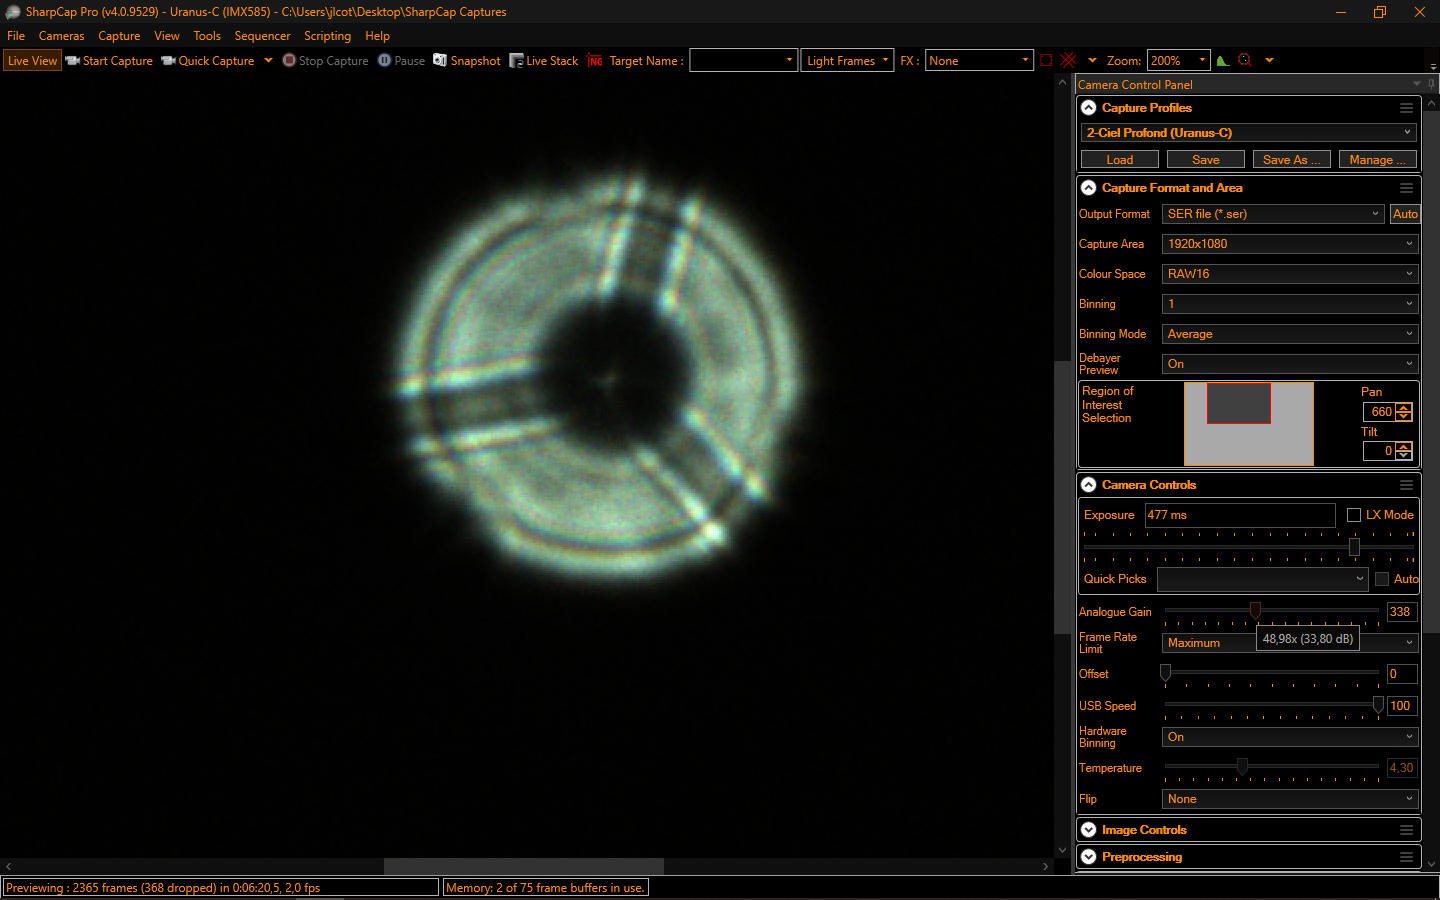Toggle Auto next to Output Format
This screenshot has width=1440, height=900.
[x=1404, y=213]
